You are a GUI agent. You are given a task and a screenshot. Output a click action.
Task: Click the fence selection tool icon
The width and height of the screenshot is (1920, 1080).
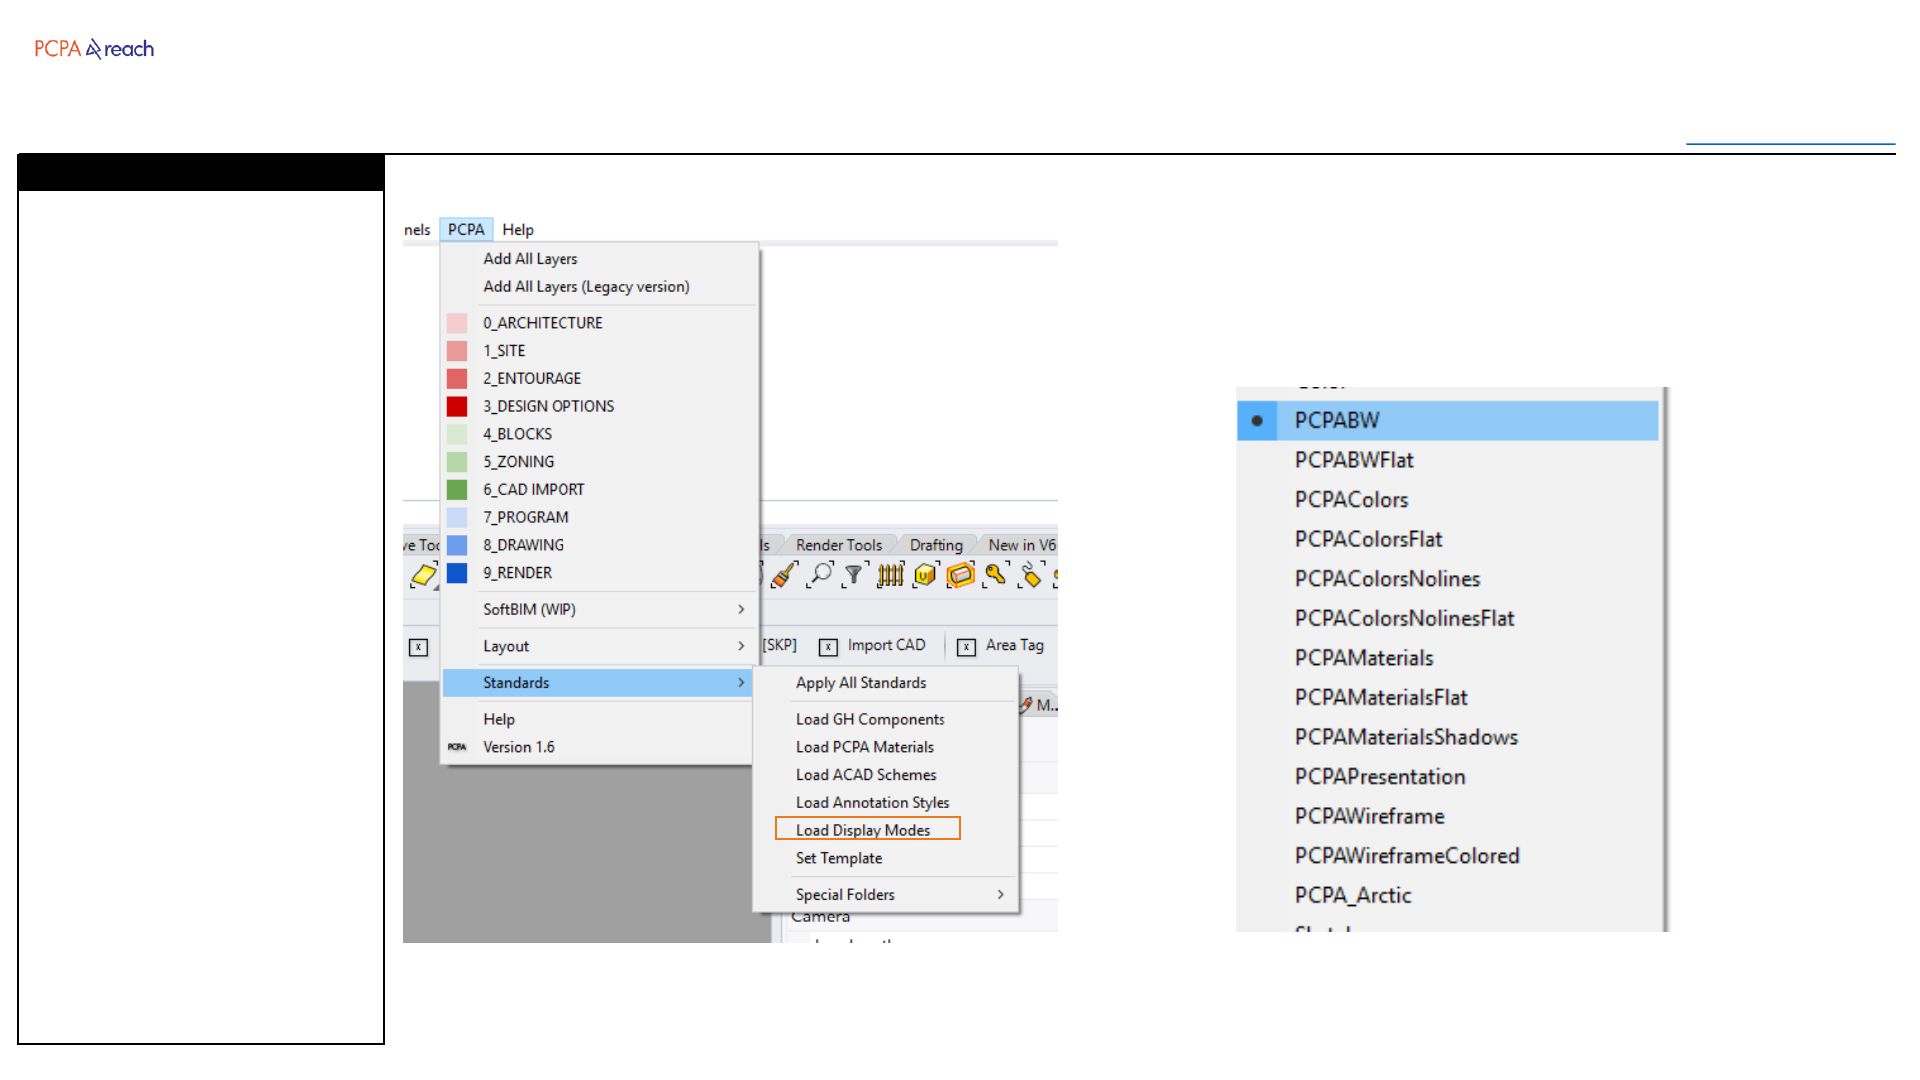(x=890, y=574)
